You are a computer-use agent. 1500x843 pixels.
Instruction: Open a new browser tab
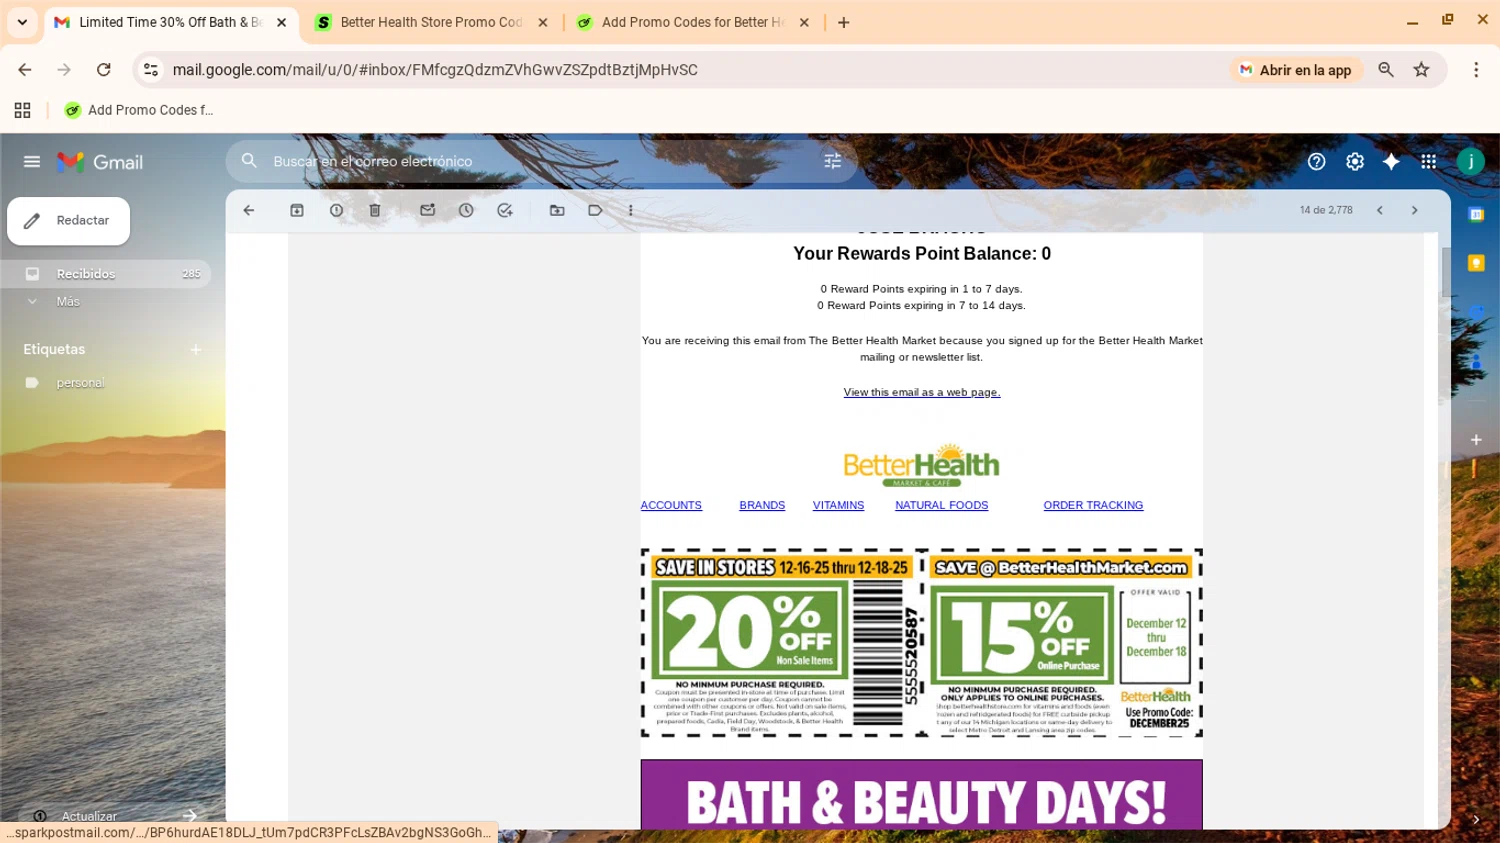click(843, 22)
